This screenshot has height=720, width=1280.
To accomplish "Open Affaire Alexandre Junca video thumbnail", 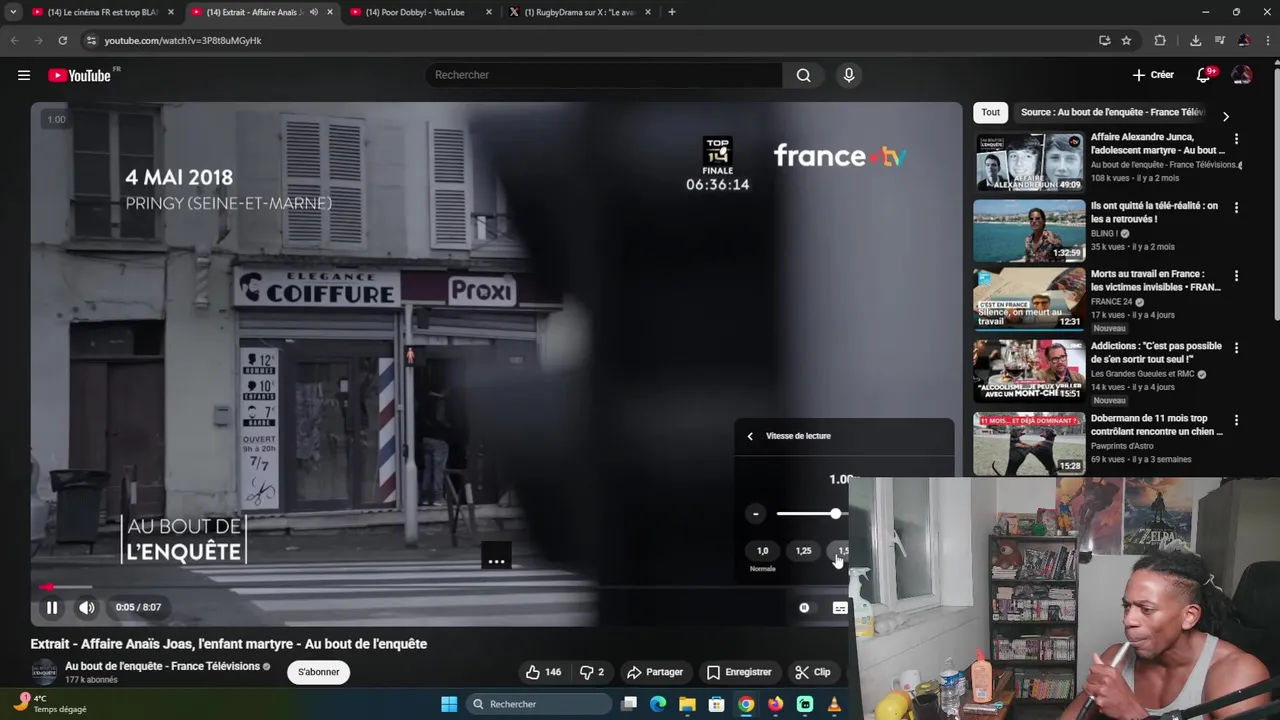I will 1029,162.
